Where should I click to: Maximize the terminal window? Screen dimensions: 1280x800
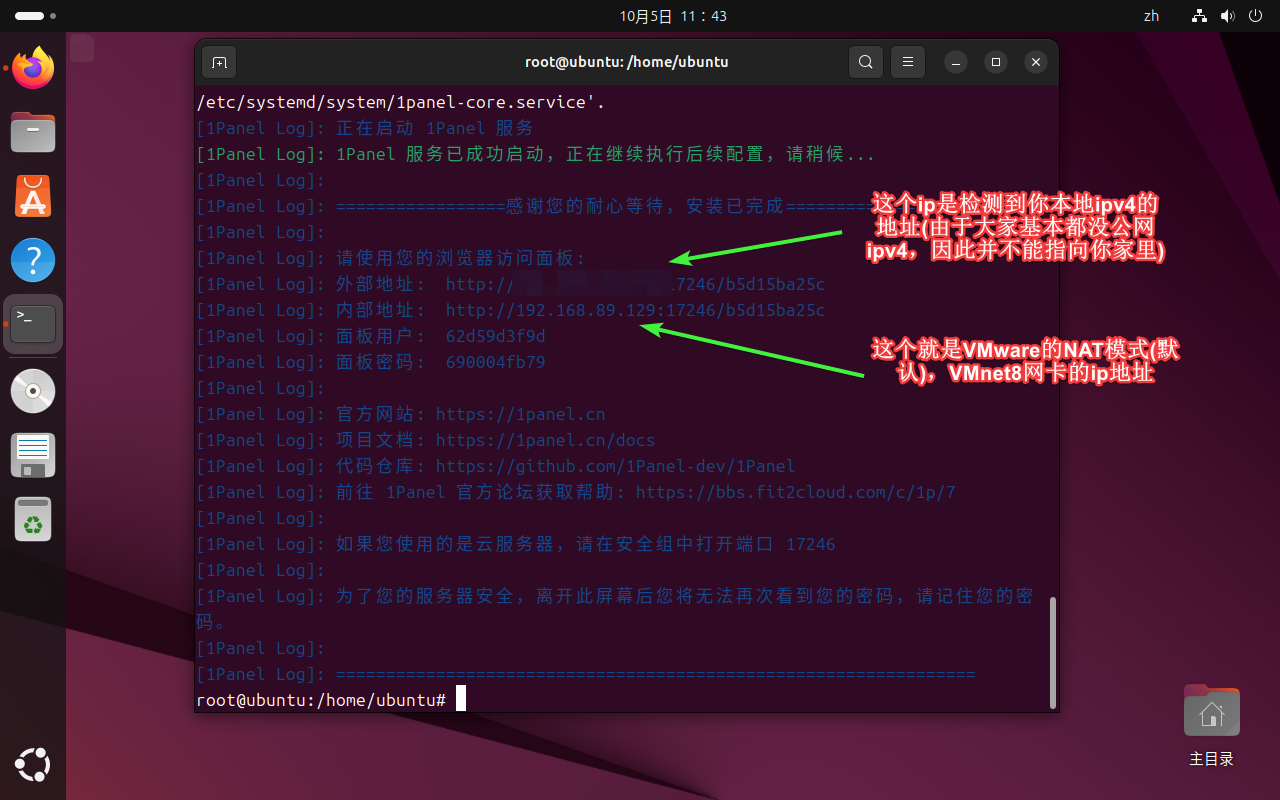[996, 62]
